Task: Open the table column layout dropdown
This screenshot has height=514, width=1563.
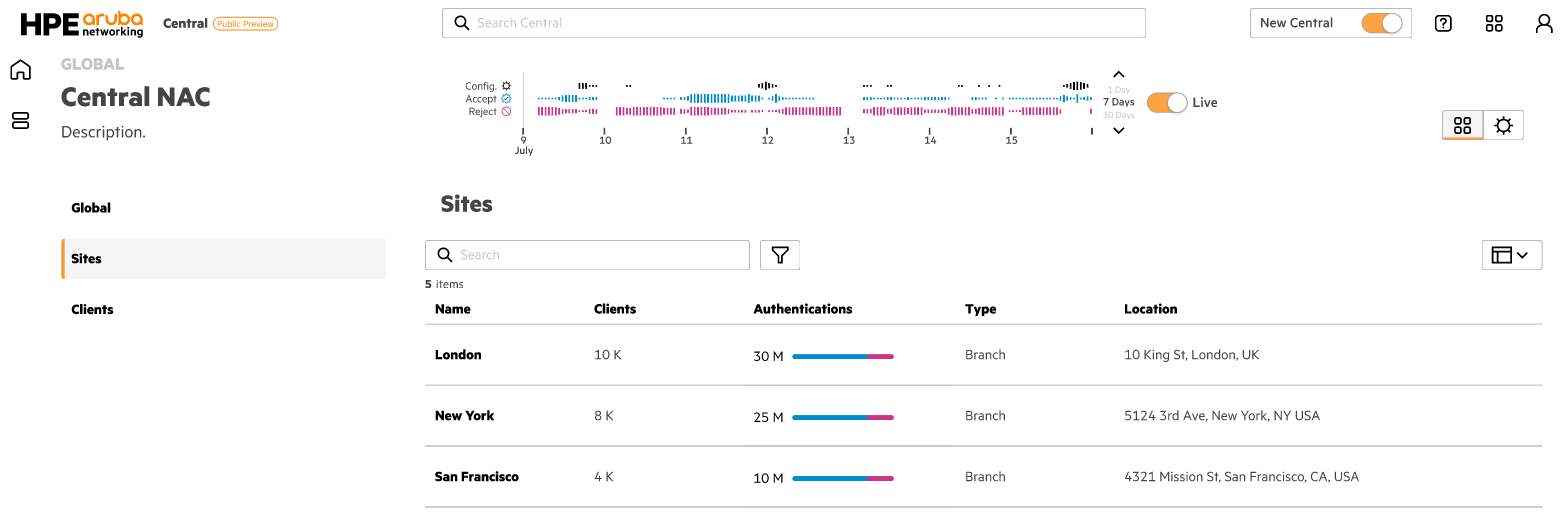Action: click(x=1511, y=255)
